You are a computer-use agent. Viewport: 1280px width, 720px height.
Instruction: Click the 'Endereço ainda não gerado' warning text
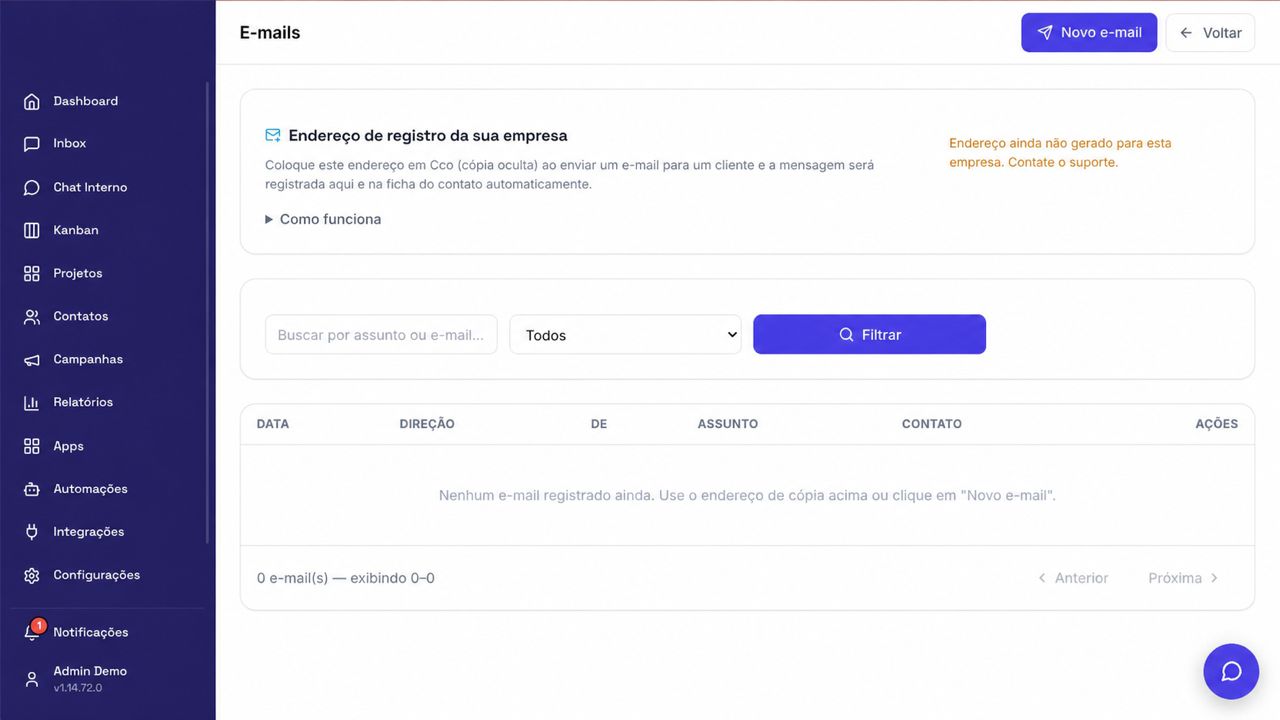(x=1060, y=152)
